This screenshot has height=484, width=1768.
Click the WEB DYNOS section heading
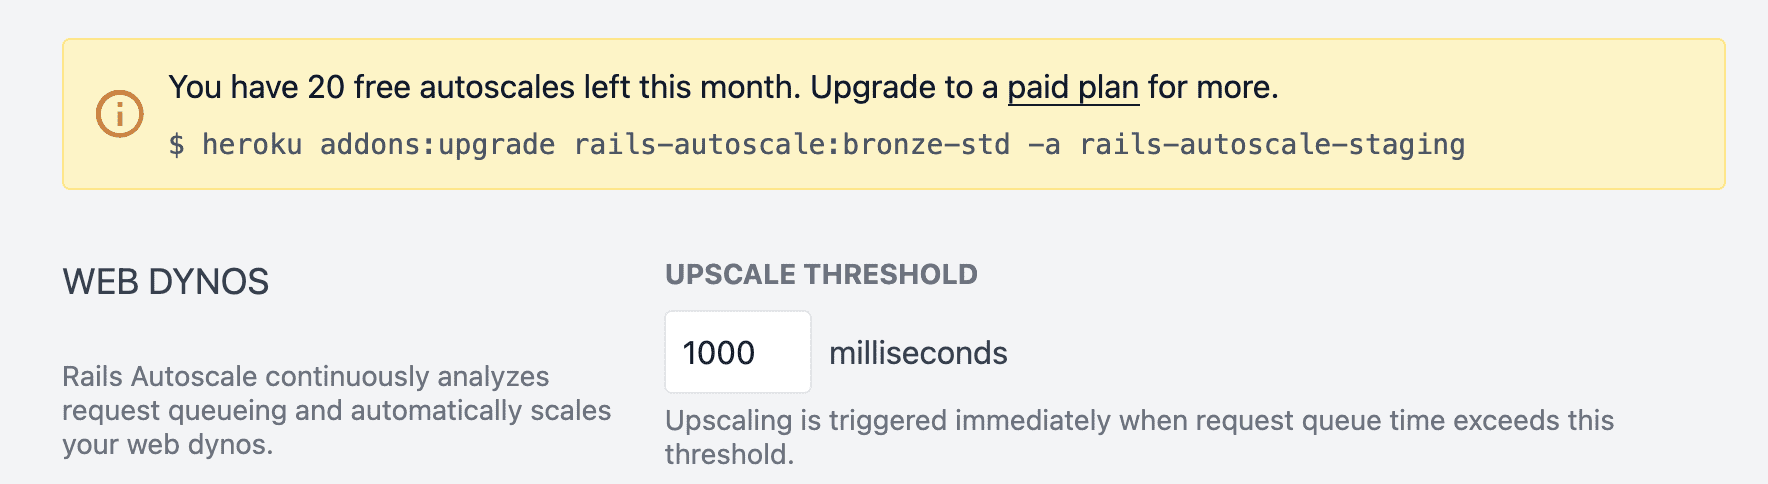166,282
